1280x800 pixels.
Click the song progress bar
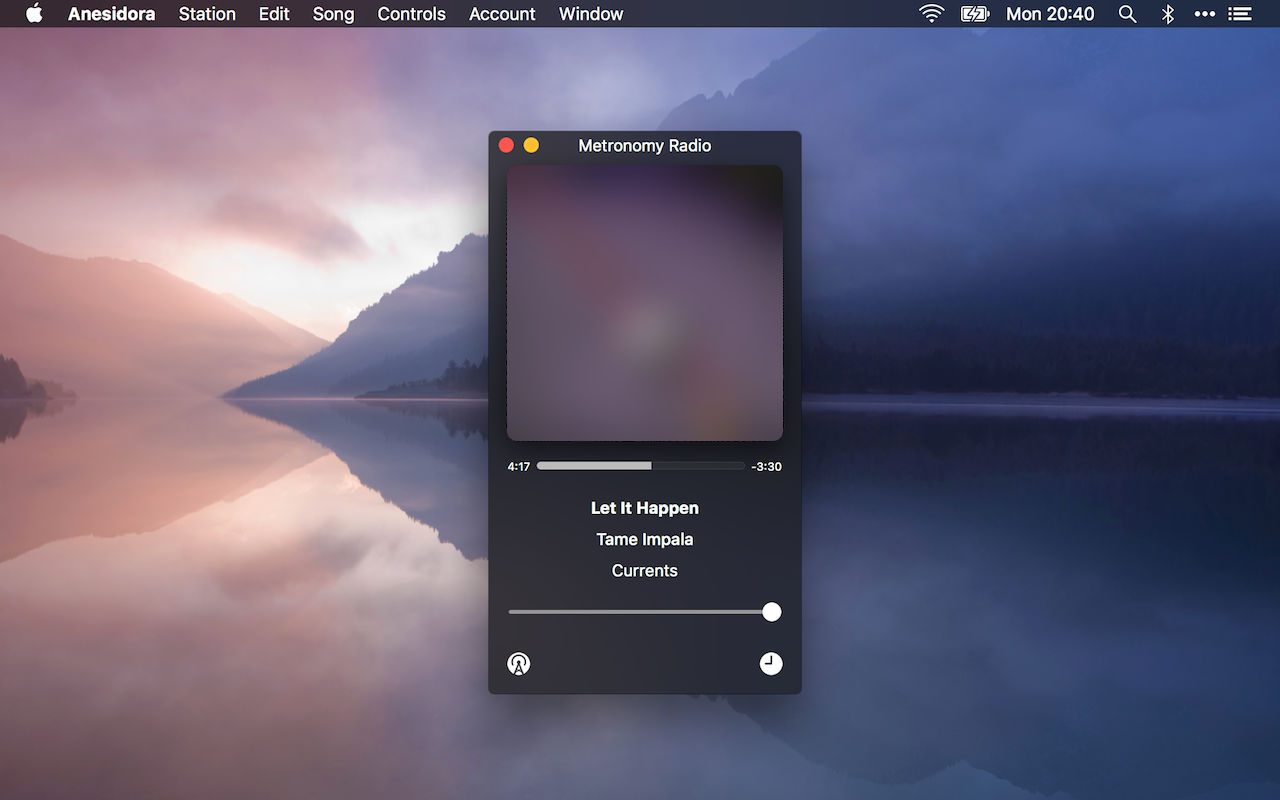[x=641, y=466]
